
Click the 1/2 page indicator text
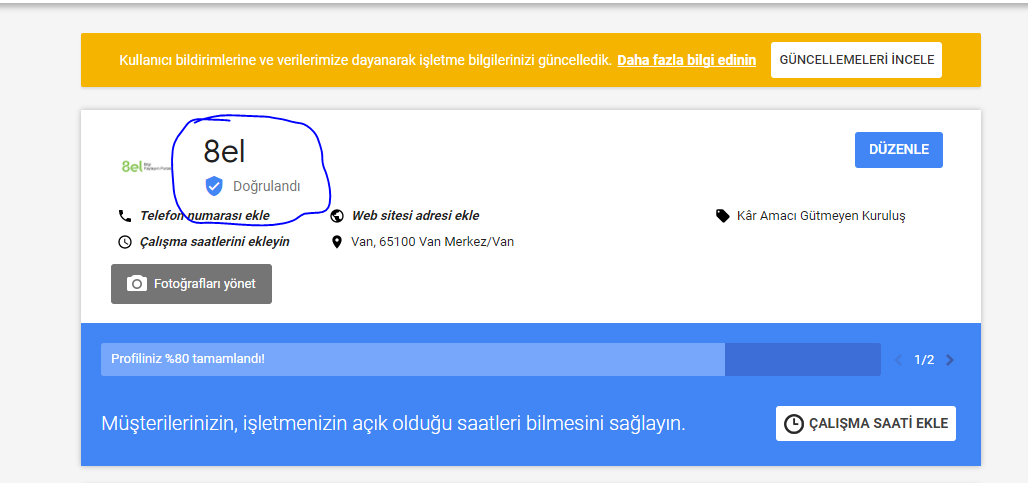coord(924,360)
